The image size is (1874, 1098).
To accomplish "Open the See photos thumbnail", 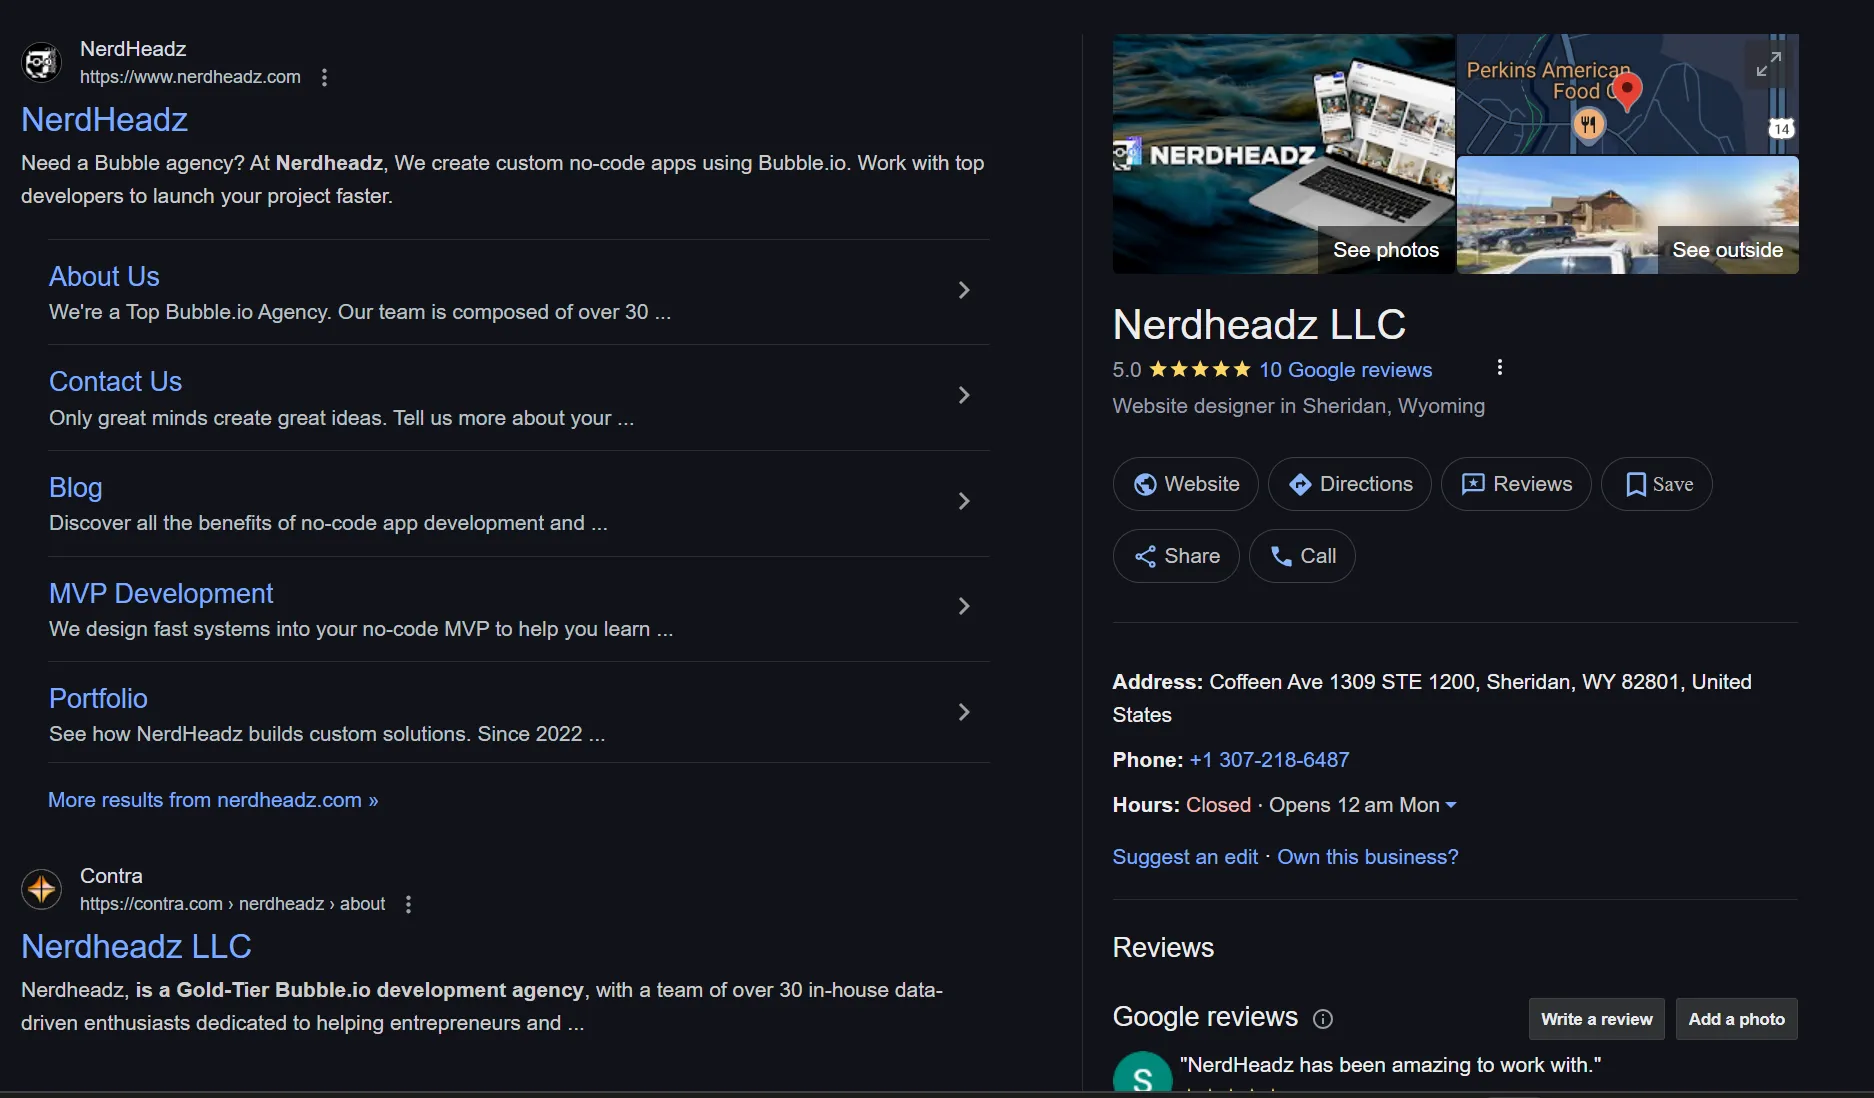I will tap(1283, 154).
